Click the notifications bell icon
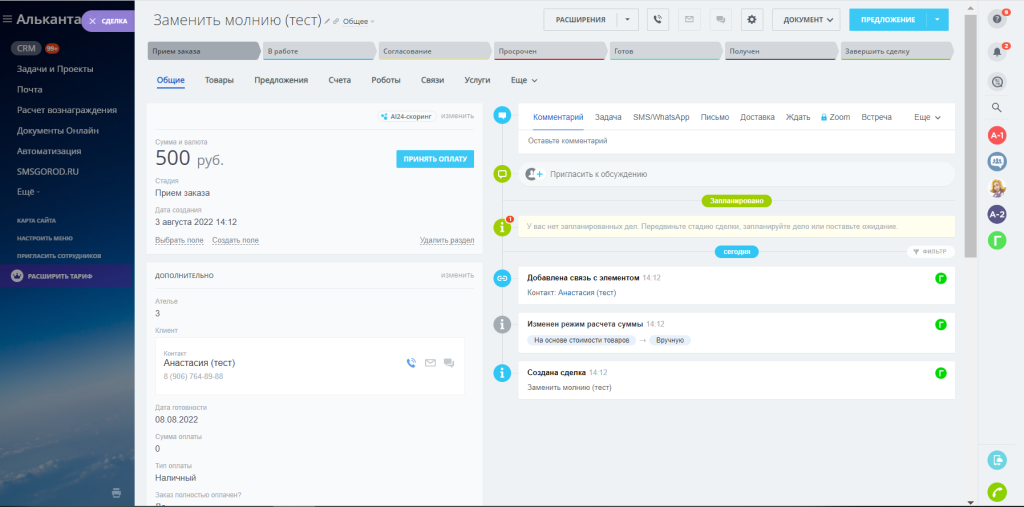 997,52
